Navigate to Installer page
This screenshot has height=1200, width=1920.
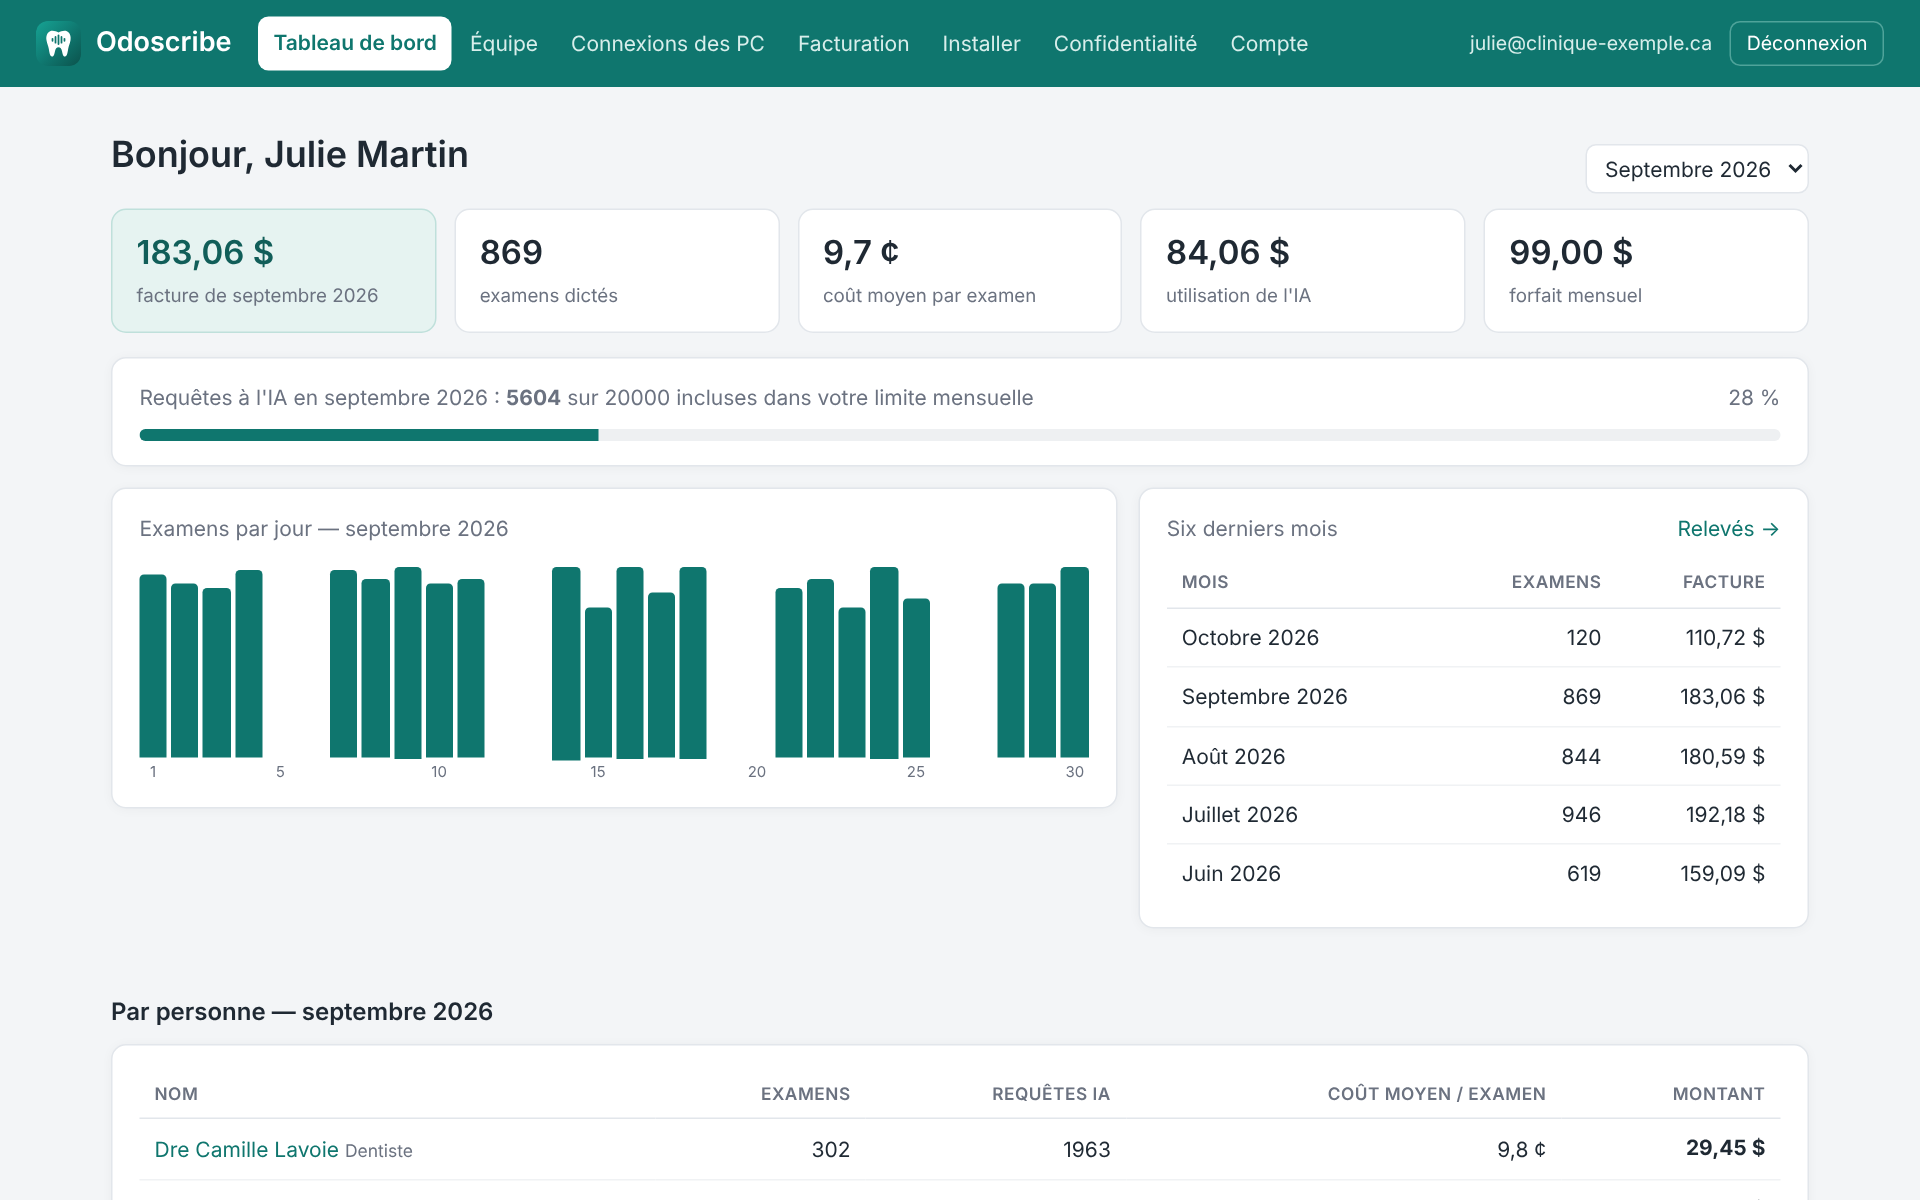[981, 43]
